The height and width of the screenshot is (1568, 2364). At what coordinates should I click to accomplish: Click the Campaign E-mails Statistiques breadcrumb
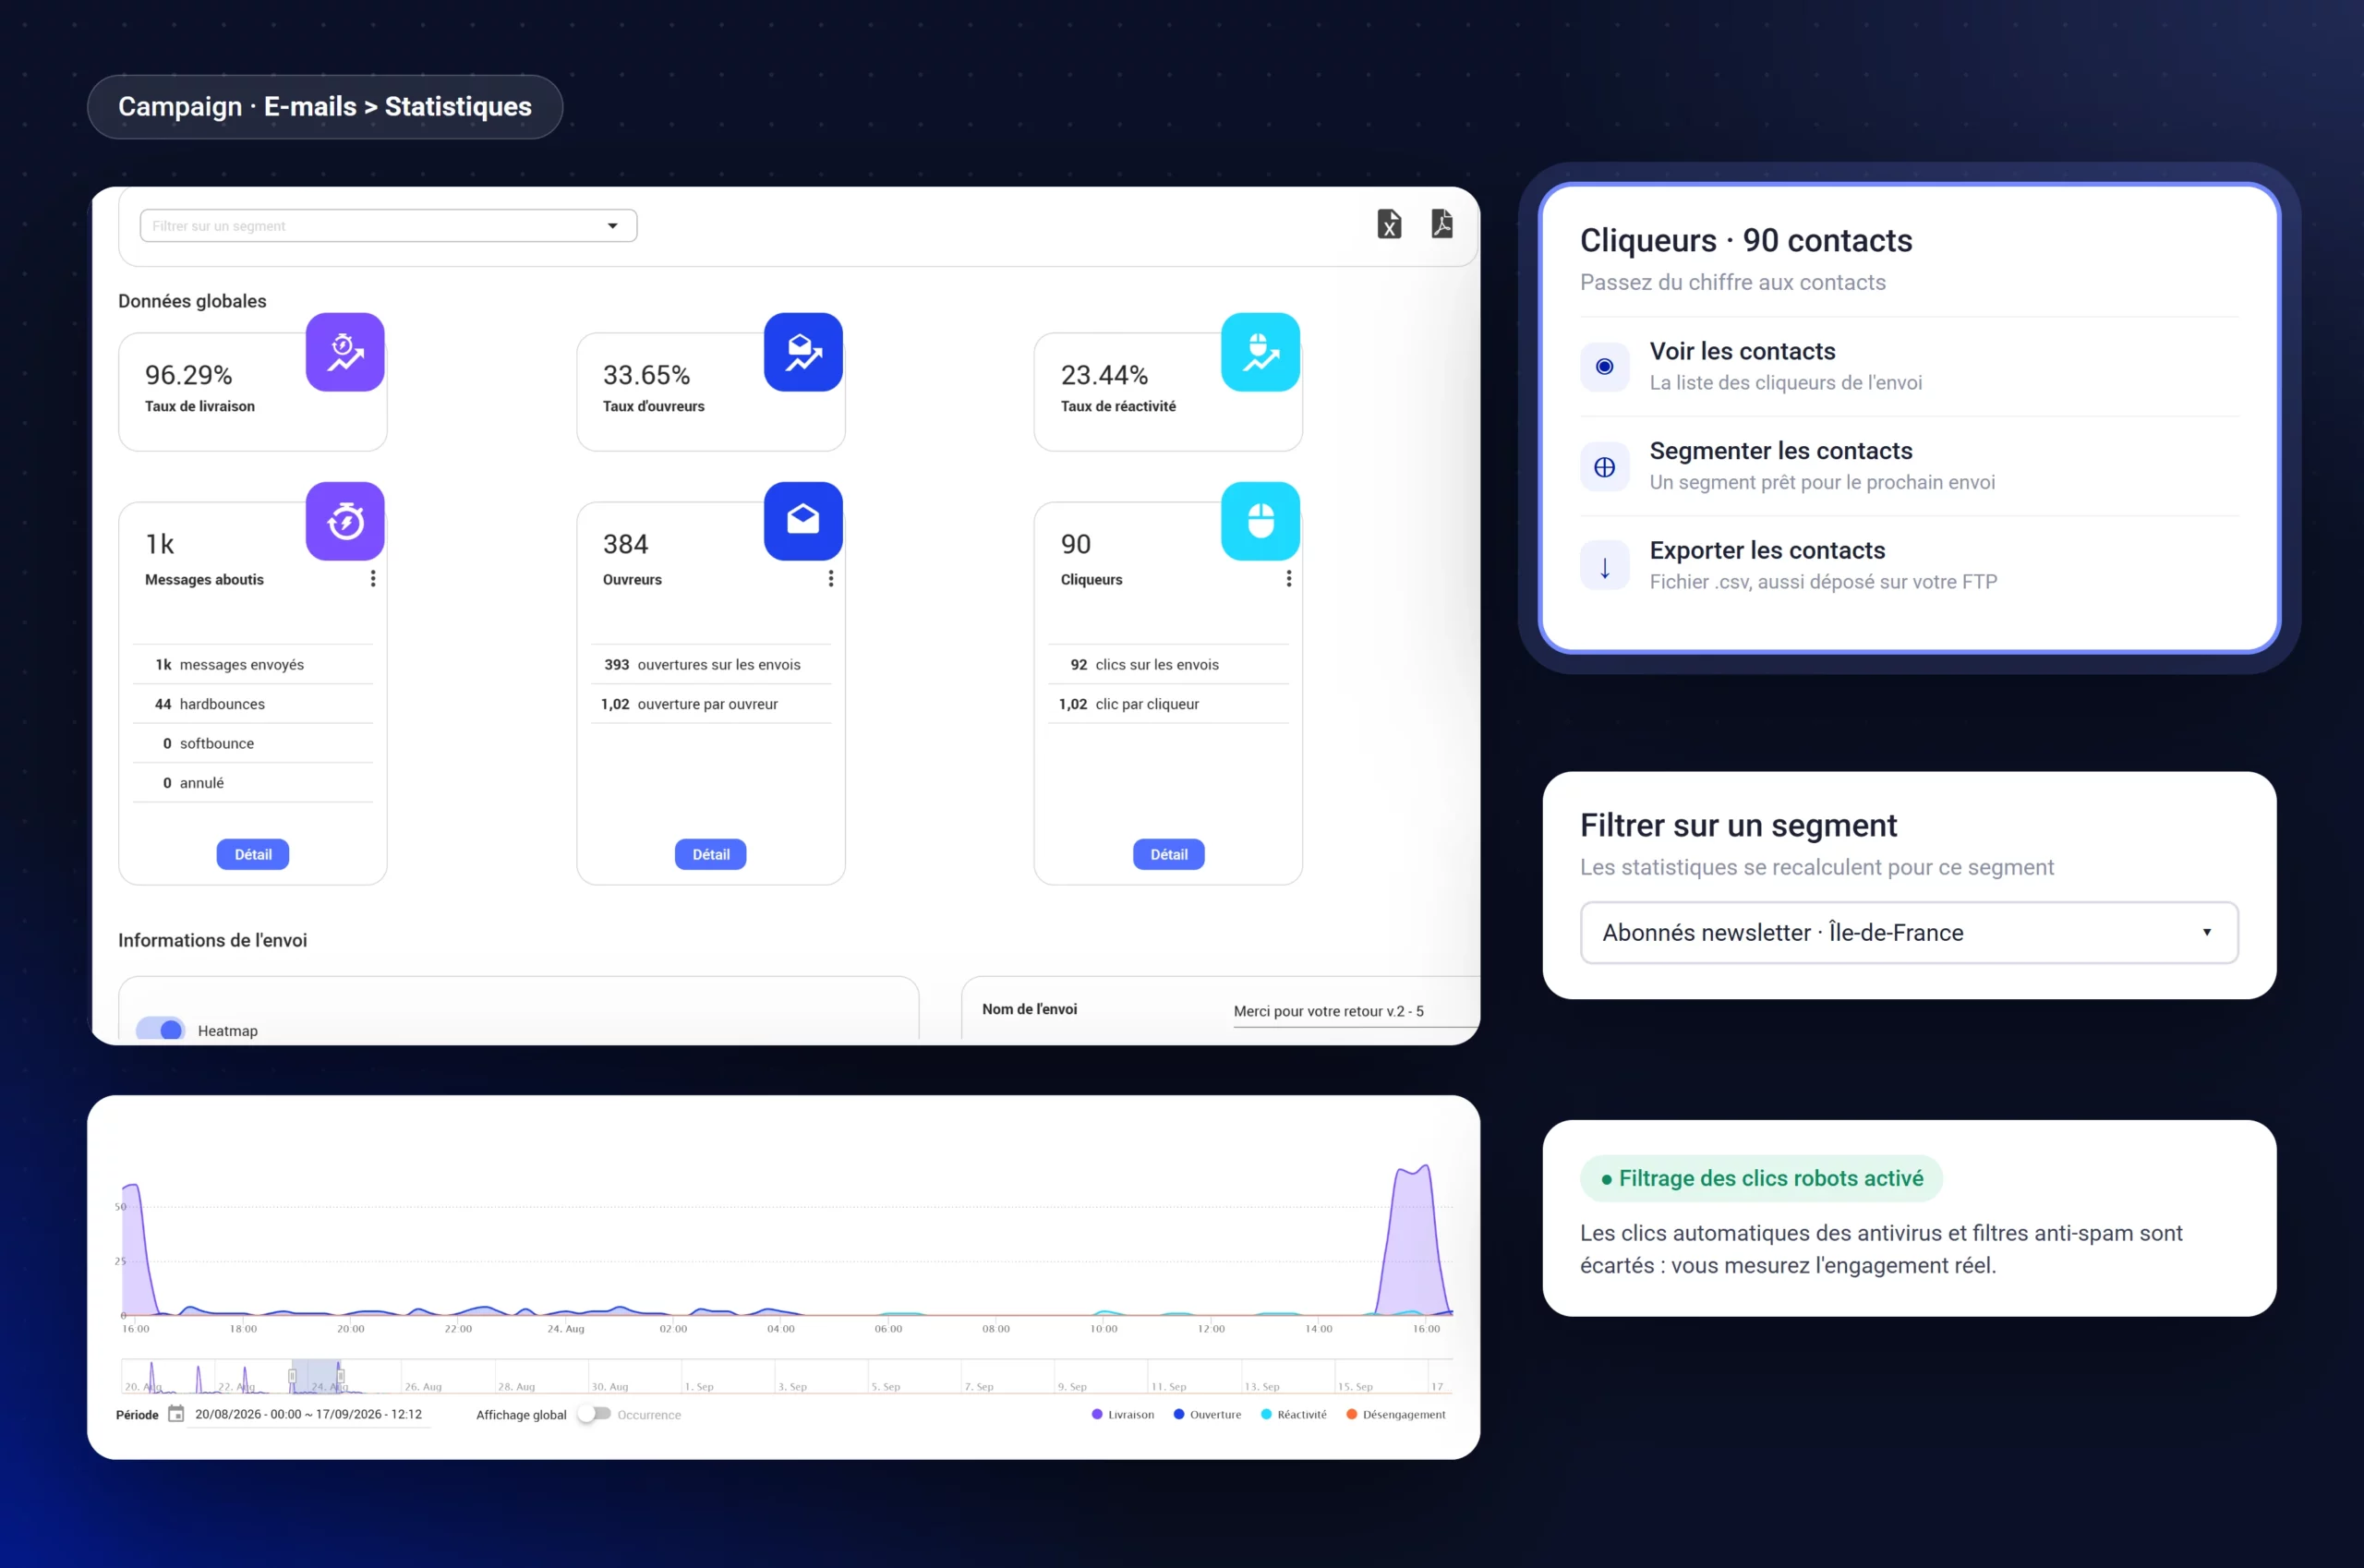(x=325, y=107)
